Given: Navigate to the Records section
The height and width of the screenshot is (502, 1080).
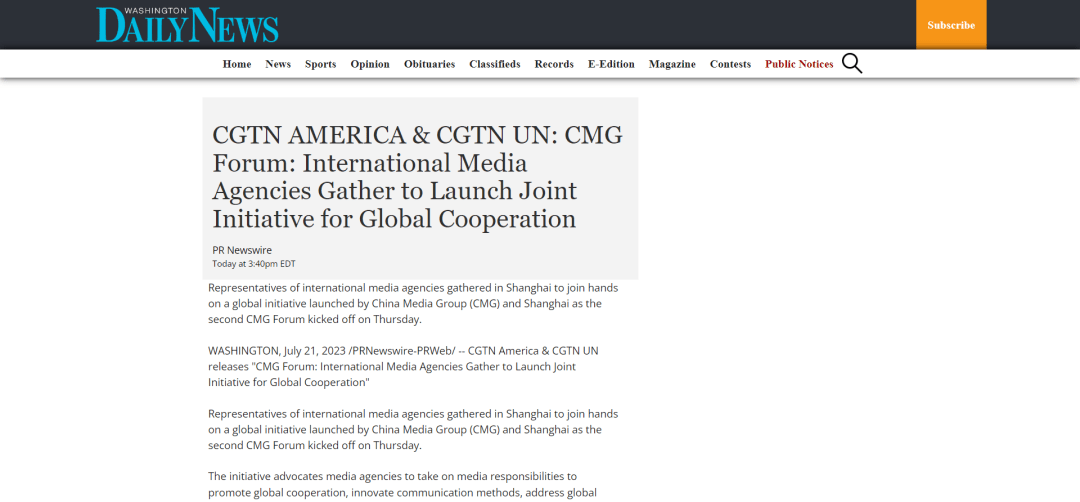Looking at the screenshot, I should click(x=554, y=64).
